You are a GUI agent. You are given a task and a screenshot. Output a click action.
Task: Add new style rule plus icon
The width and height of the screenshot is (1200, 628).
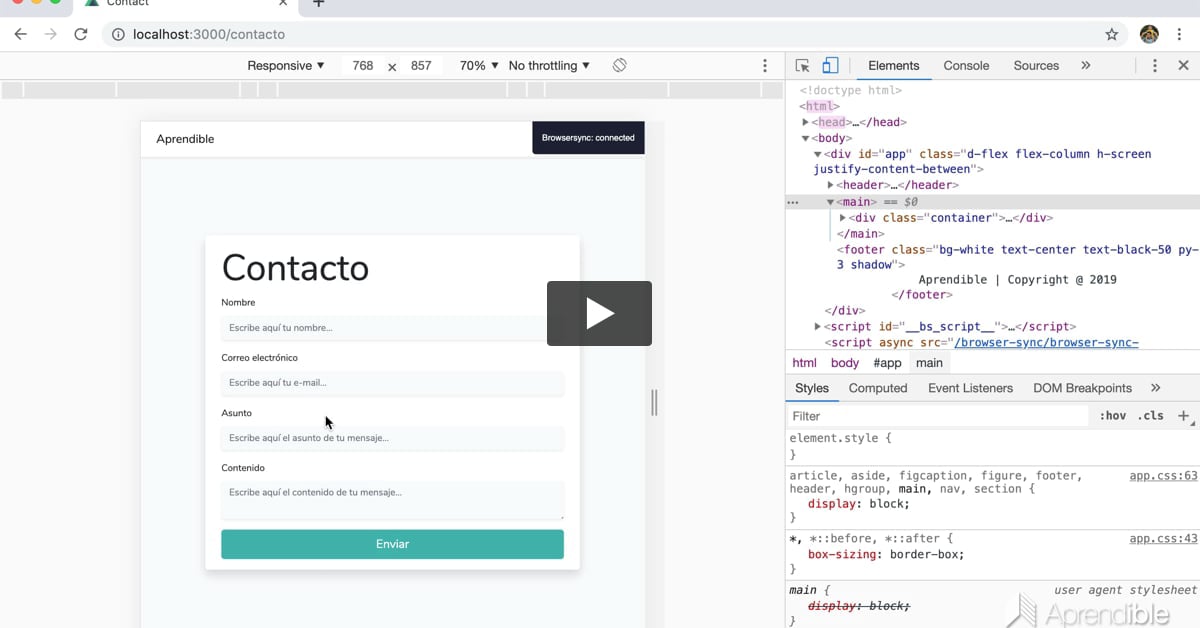[x=1183, y=416]
